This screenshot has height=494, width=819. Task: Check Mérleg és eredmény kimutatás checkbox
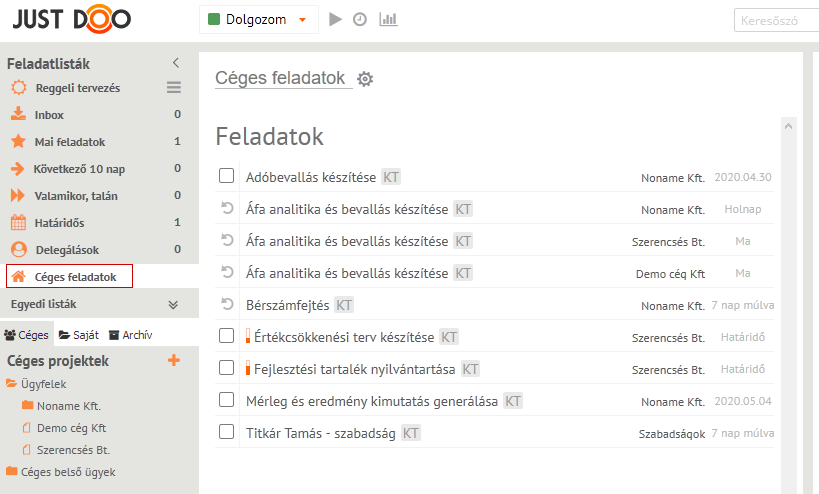point(226,399)
